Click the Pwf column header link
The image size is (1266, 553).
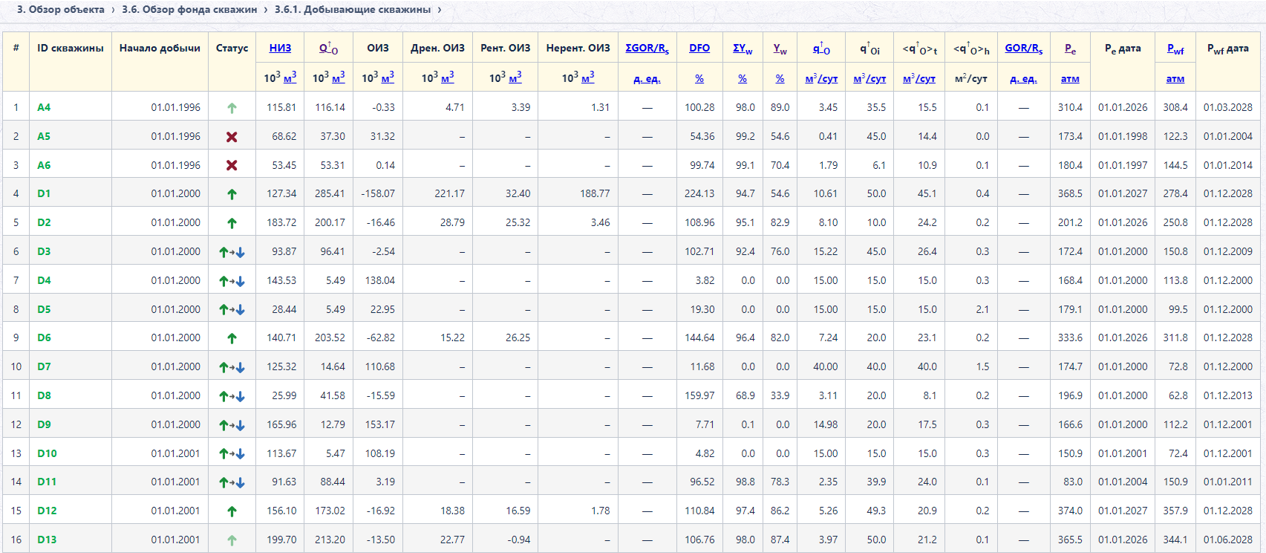pos(1176,48)
